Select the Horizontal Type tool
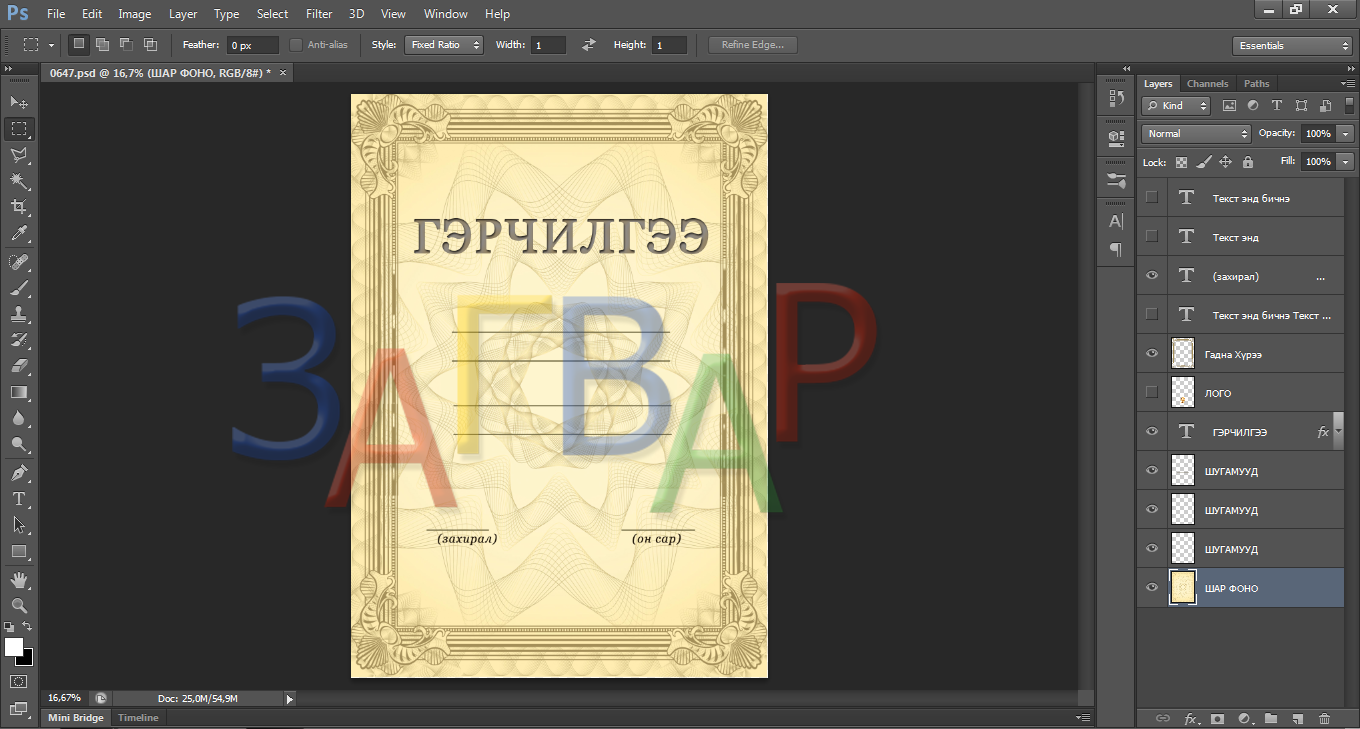Image resolution: width=1360 pixels, height=729 pixels. tap(18, 498)
